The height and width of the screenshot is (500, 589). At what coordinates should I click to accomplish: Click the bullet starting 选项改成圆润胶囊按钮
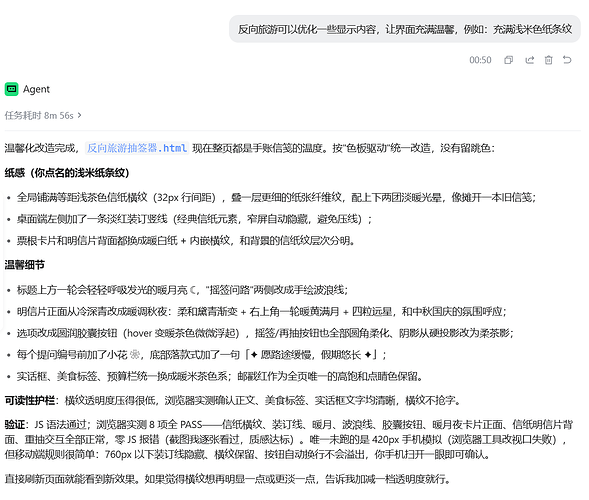pos(265,333)
